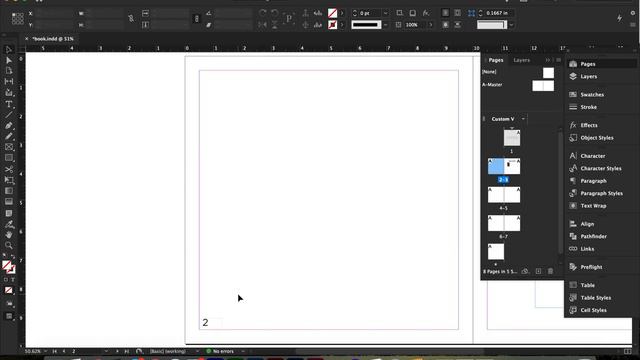Select the Selection tool

(x=9, y=49)
